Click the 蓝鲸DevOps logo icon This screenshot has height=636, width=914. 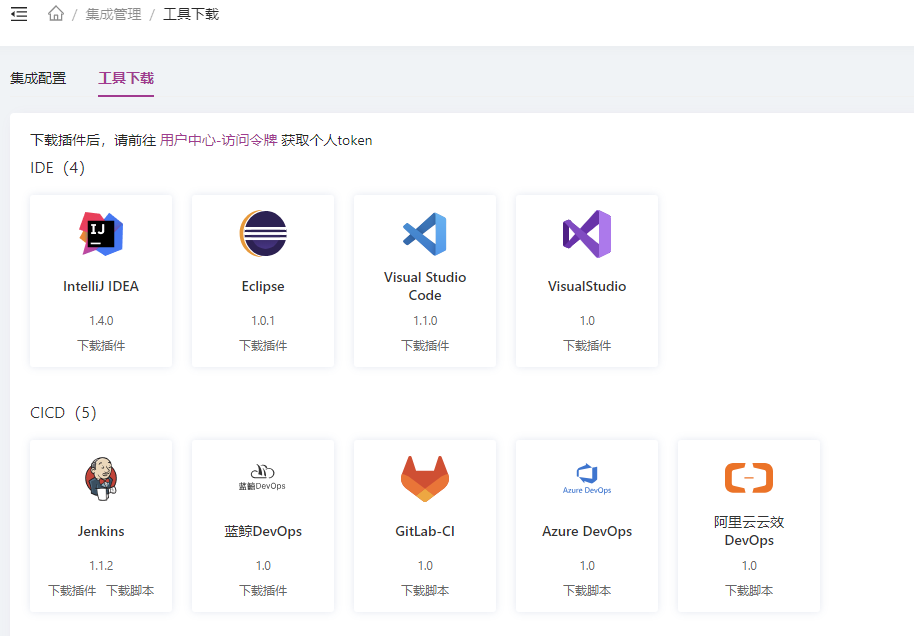263,476
